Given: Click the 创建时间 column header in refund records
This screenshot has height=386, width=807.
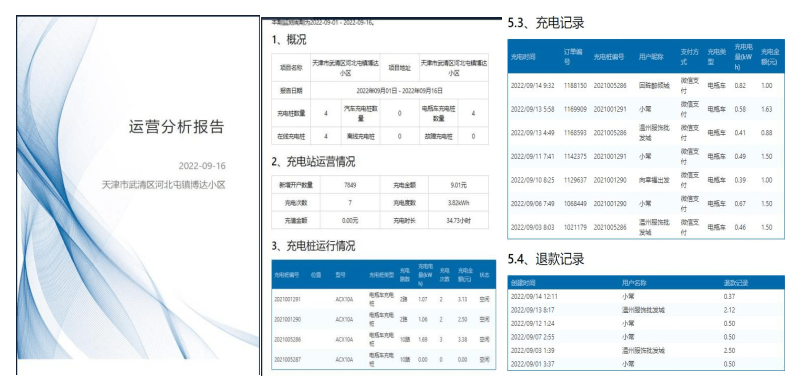Looking at the screenshot, I should 523,283.
